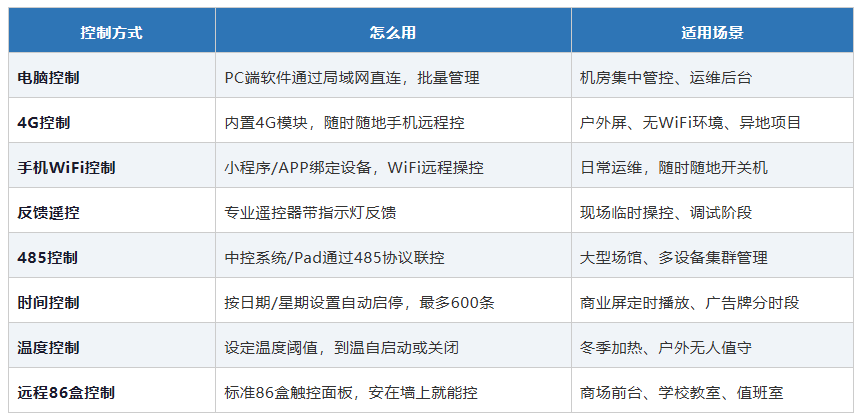Select the 485控制 row label
Viewport: 860px width, 419px height.
[47, 258]
